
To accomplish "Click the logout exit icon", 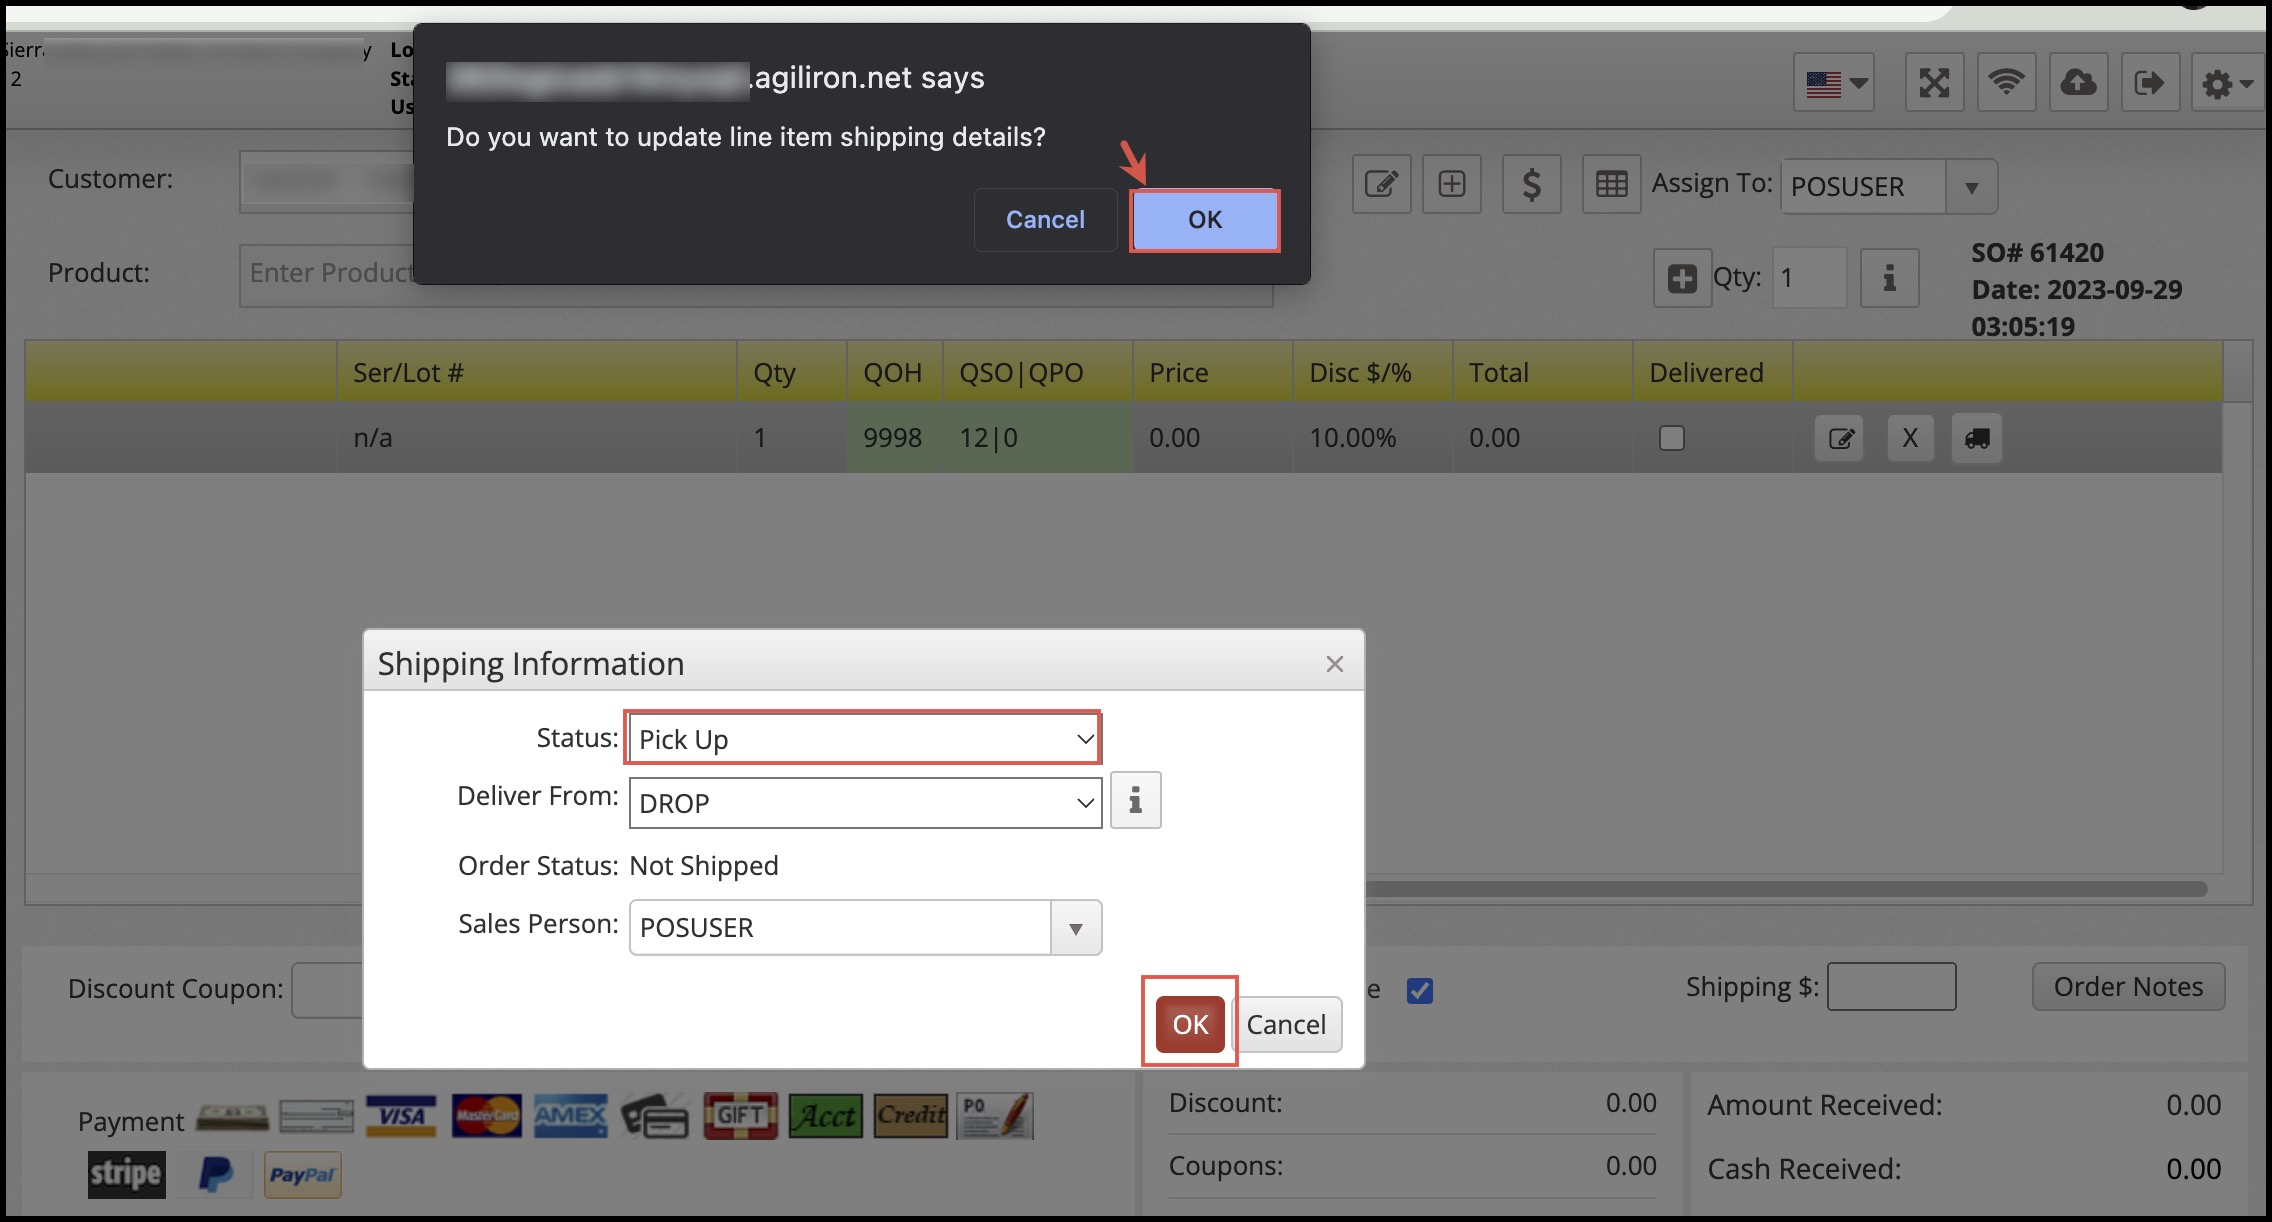I will pos(2149,83).
